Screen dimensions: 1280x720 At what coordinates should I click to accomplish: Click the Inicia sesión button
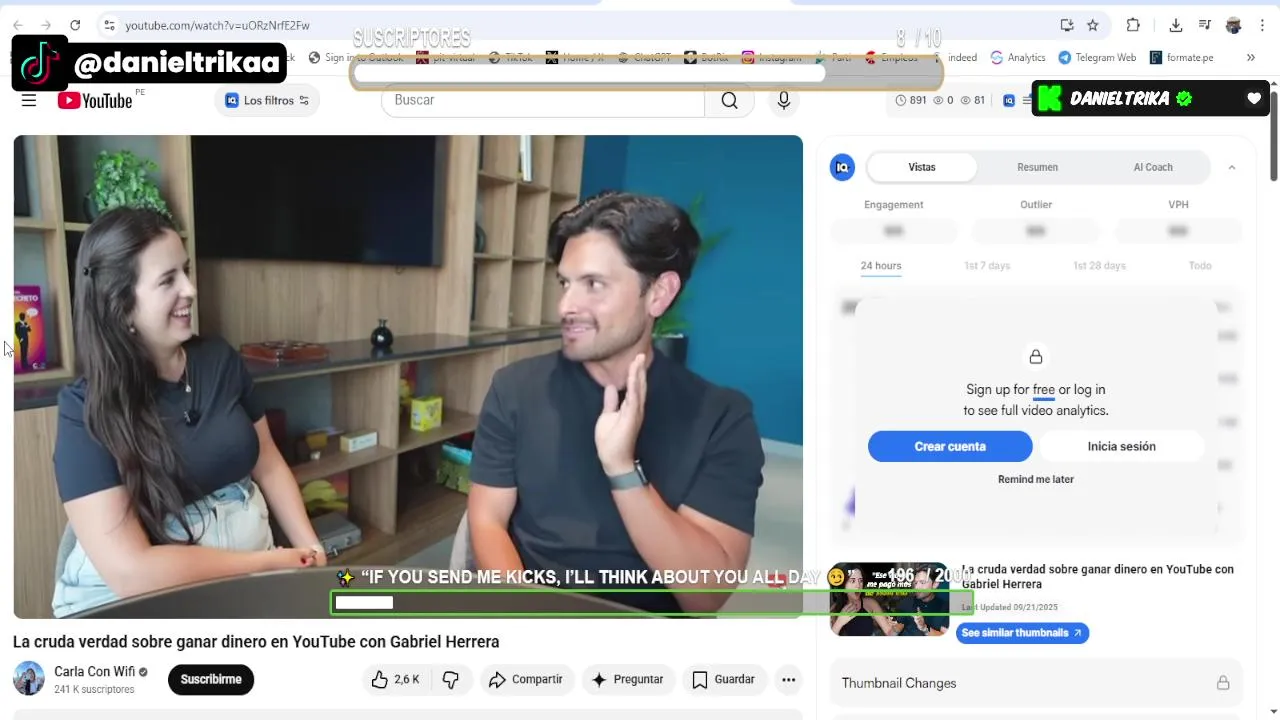(1122, 446)
